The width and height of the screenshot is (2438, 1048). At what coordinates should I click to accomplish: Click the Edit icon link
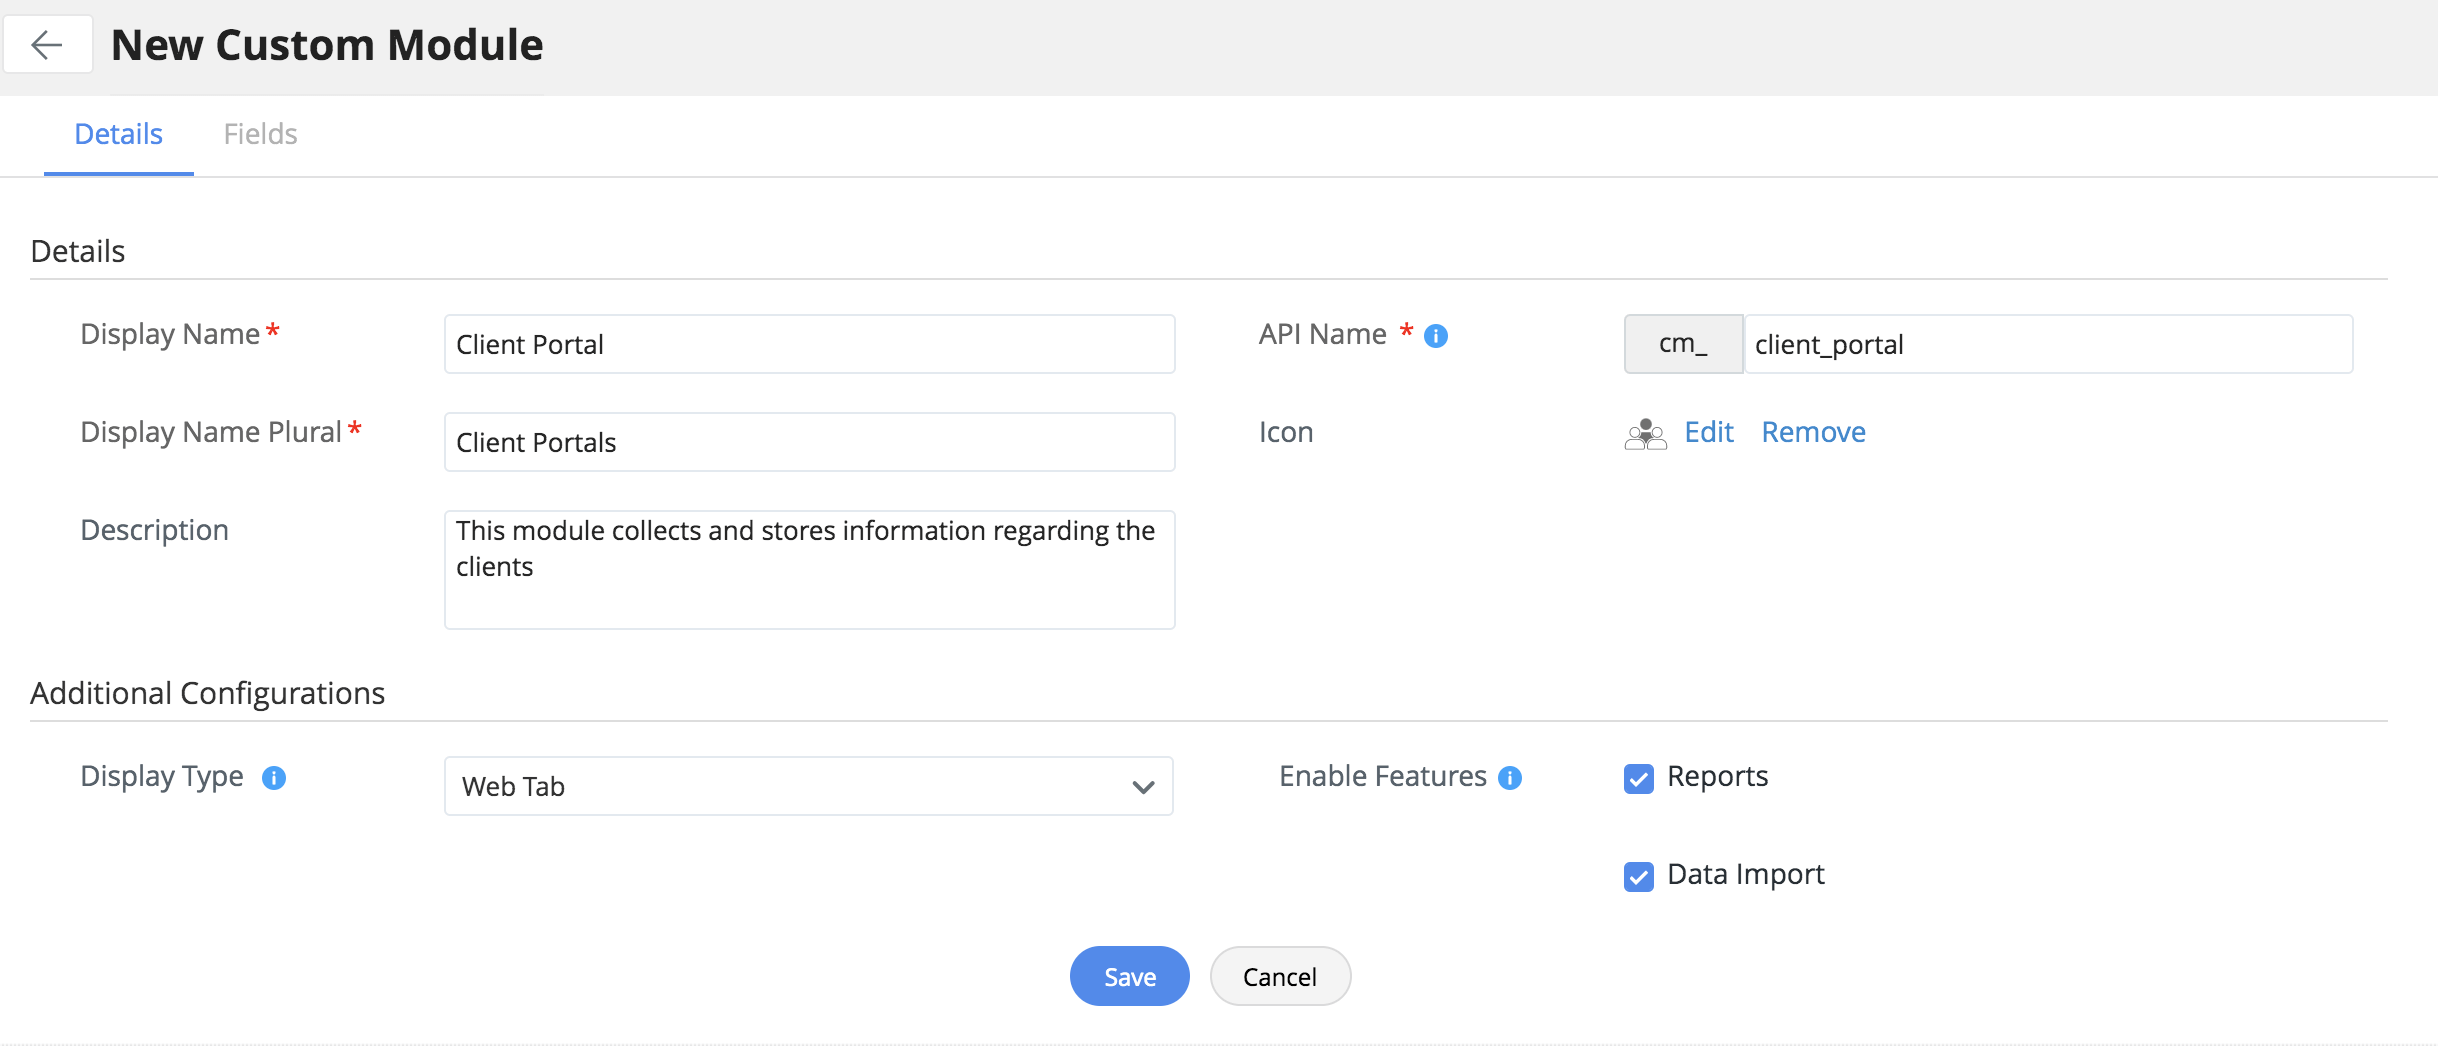pos(1708,432)
